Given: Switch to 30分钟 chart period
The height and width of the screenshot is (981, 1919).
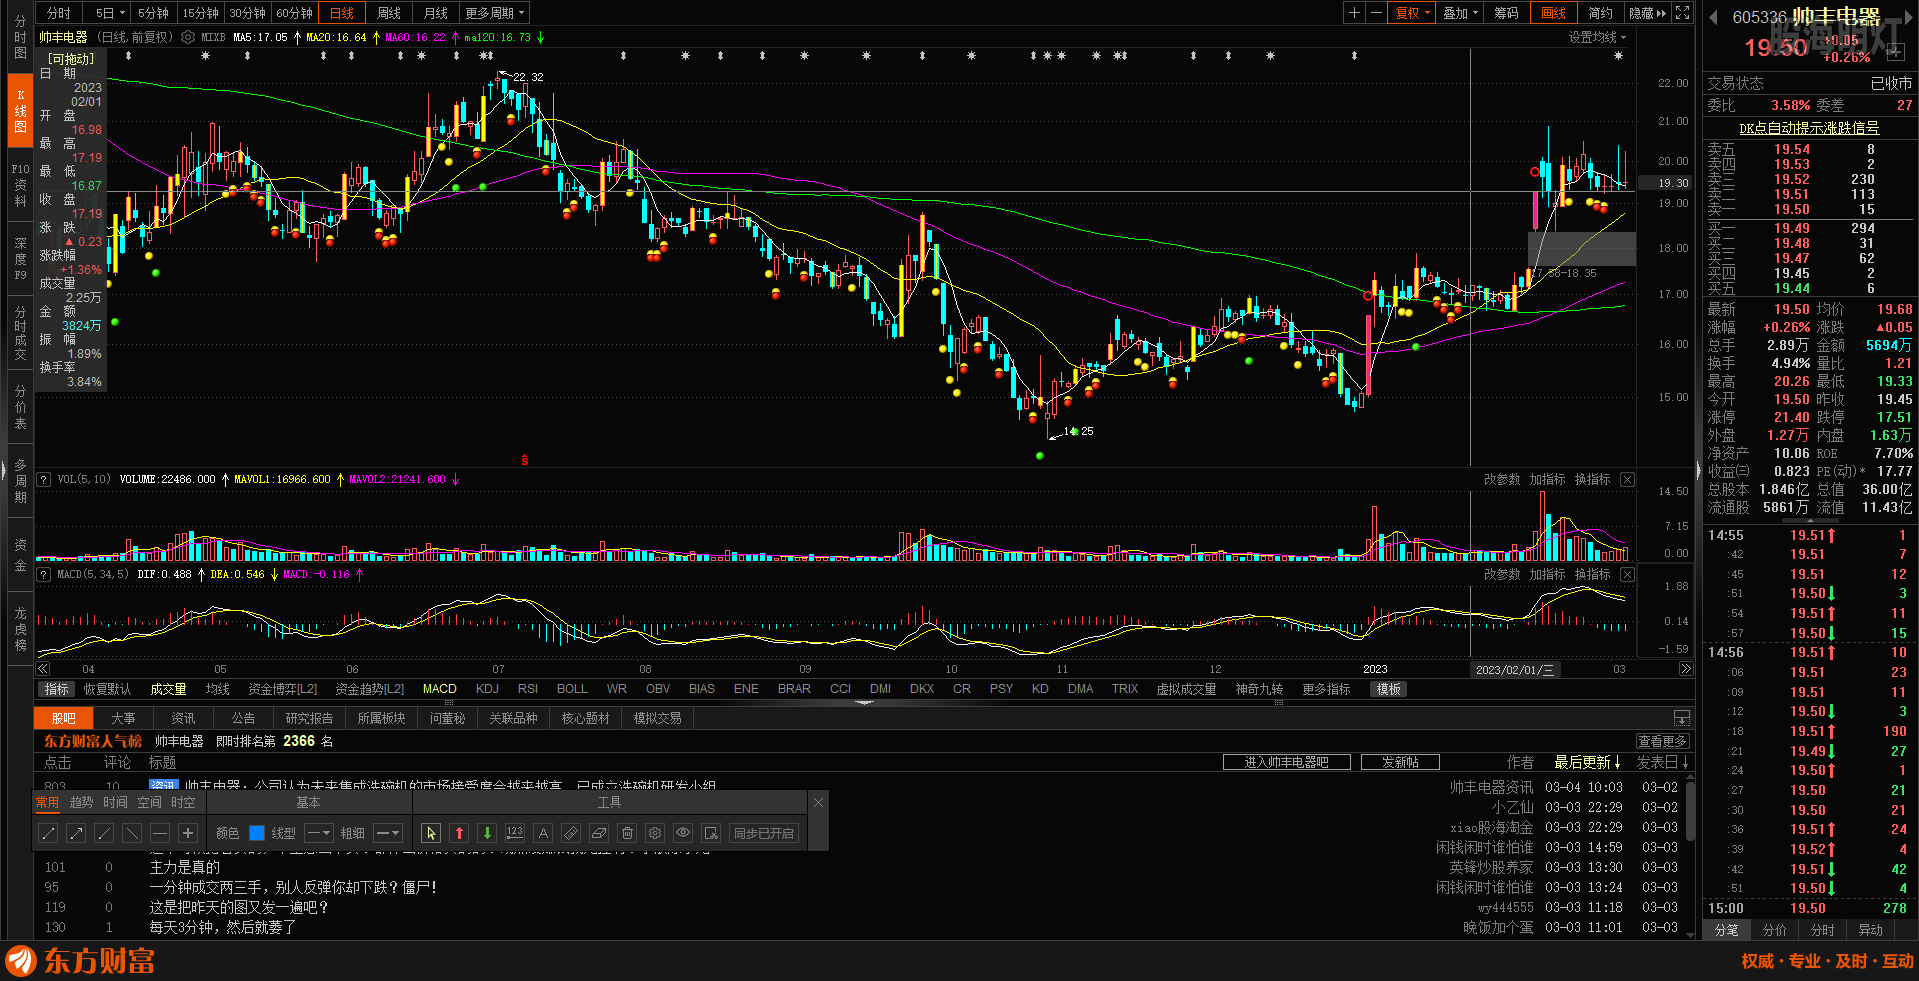Looking at the screenshot, I should click(x=247, y=13).
